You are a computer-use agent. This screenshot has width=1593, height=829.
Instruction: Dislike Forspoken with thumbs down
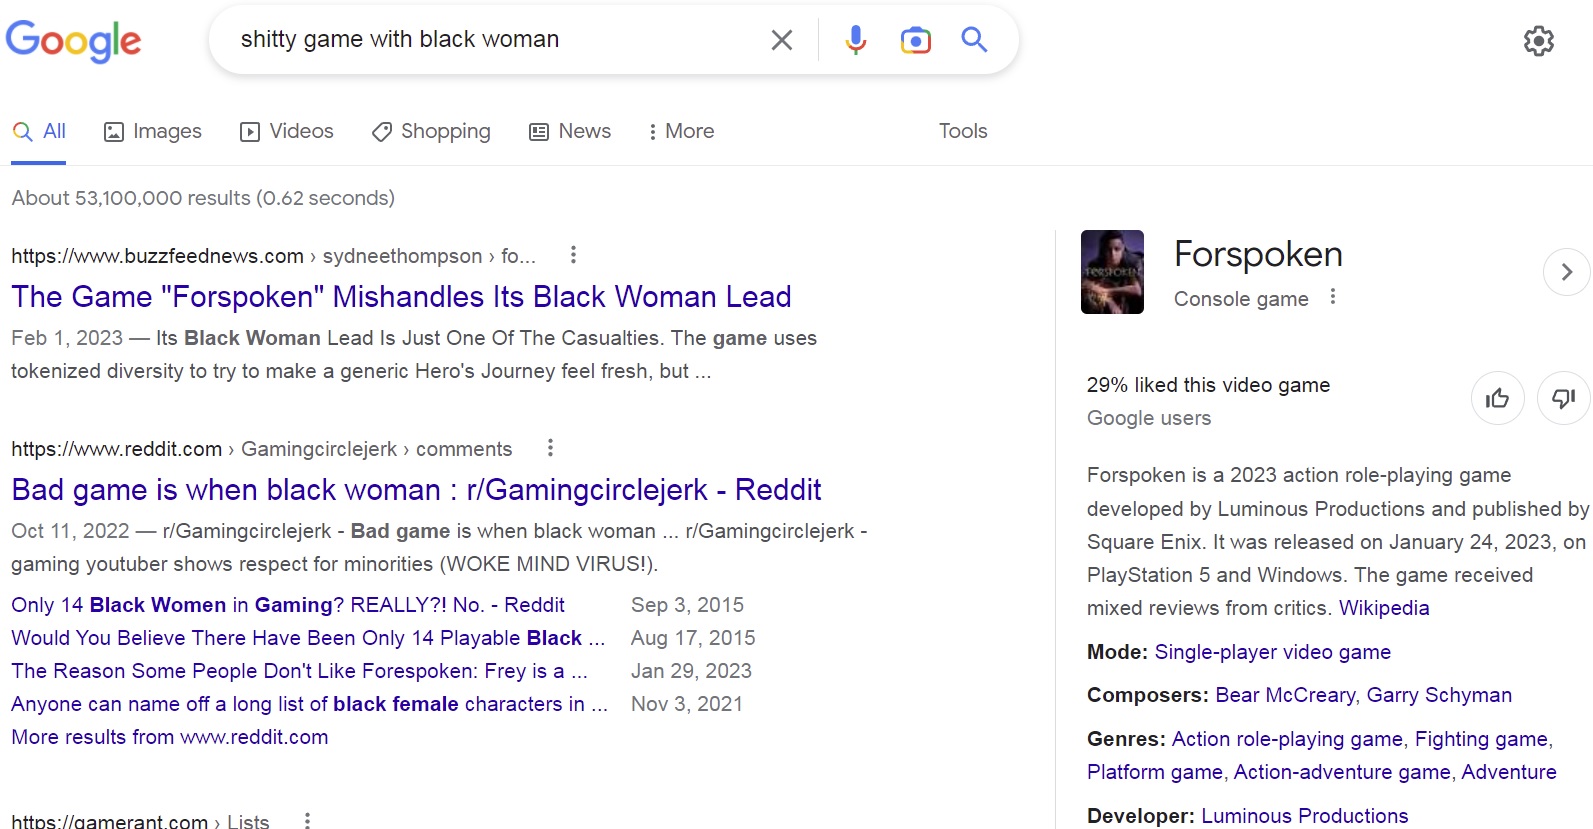click(1563, 399)
